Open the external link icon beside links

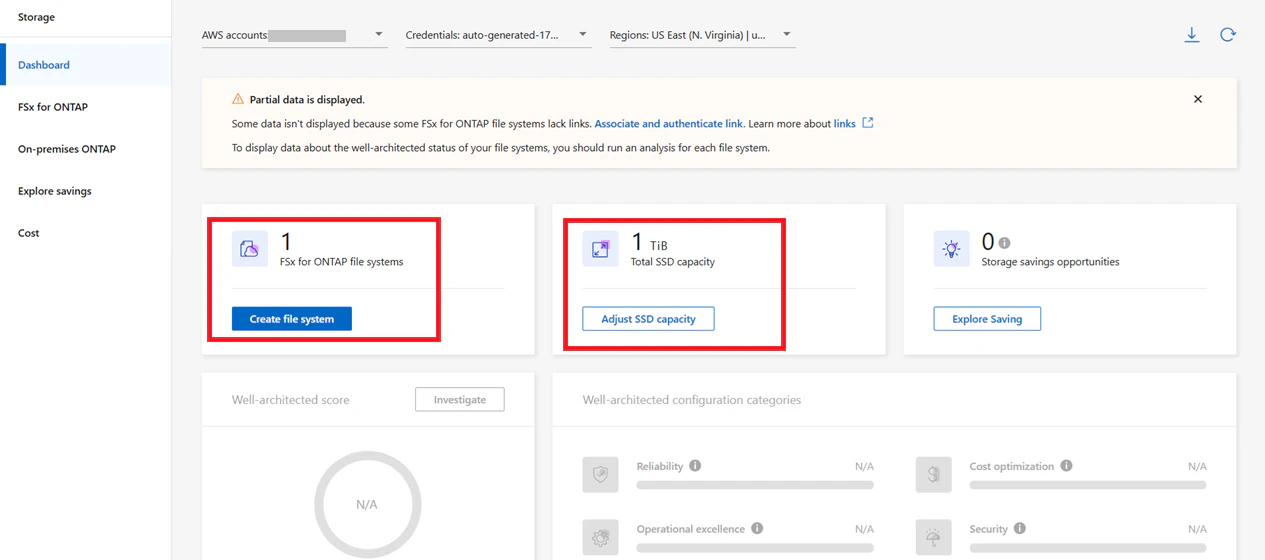point(868,123)
